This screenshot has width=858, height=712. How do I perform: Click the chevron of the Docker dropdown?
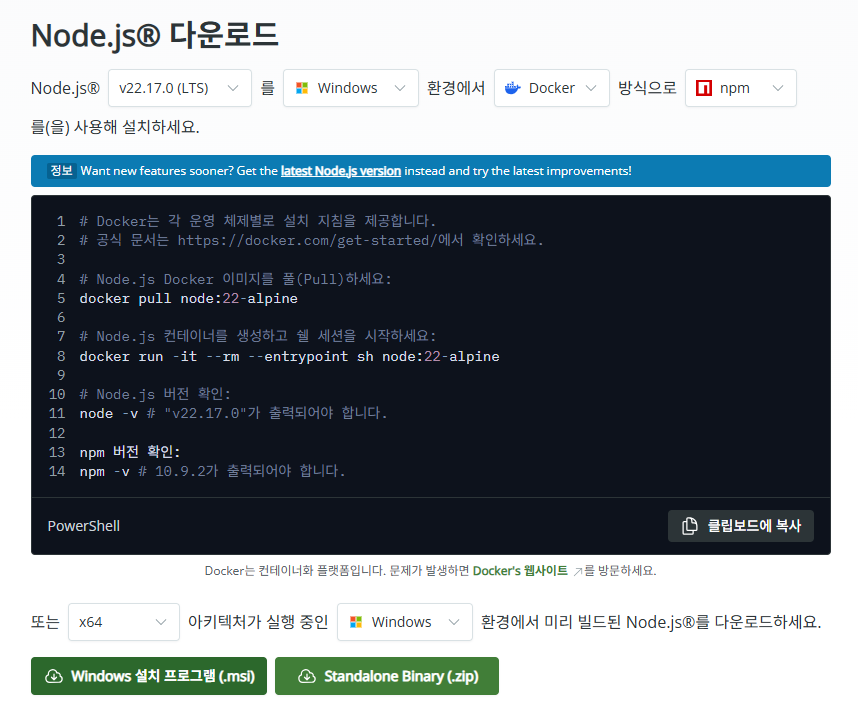(x=590, y=88)
